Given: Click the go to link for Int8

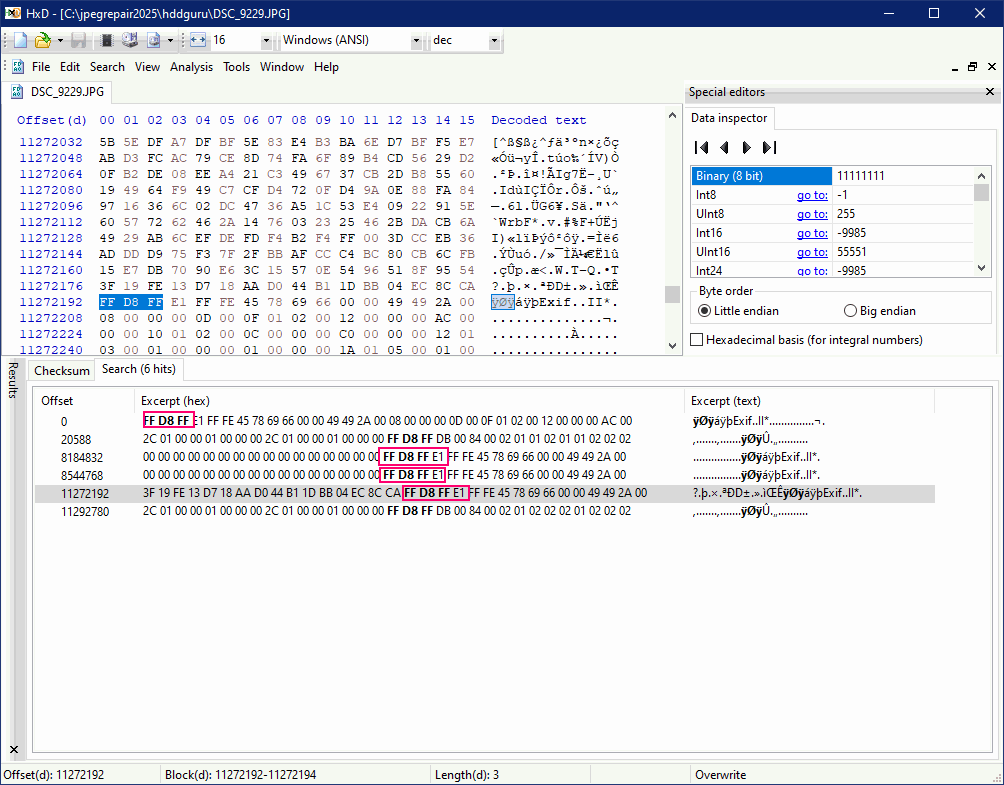Looking at the screenshot, I should click(x=812, y=195).
